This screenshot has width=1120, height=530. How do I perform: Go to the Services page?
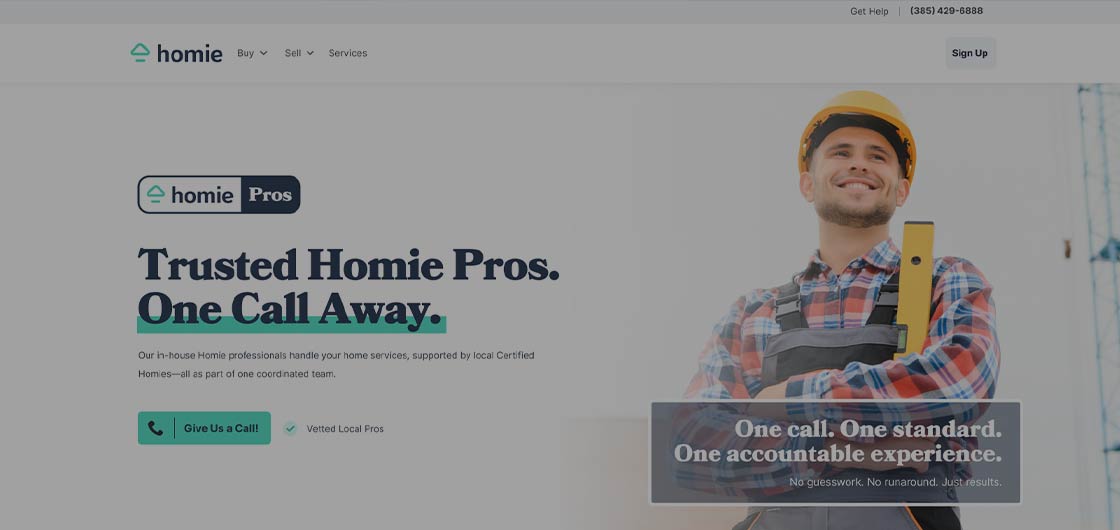[348, 53]
